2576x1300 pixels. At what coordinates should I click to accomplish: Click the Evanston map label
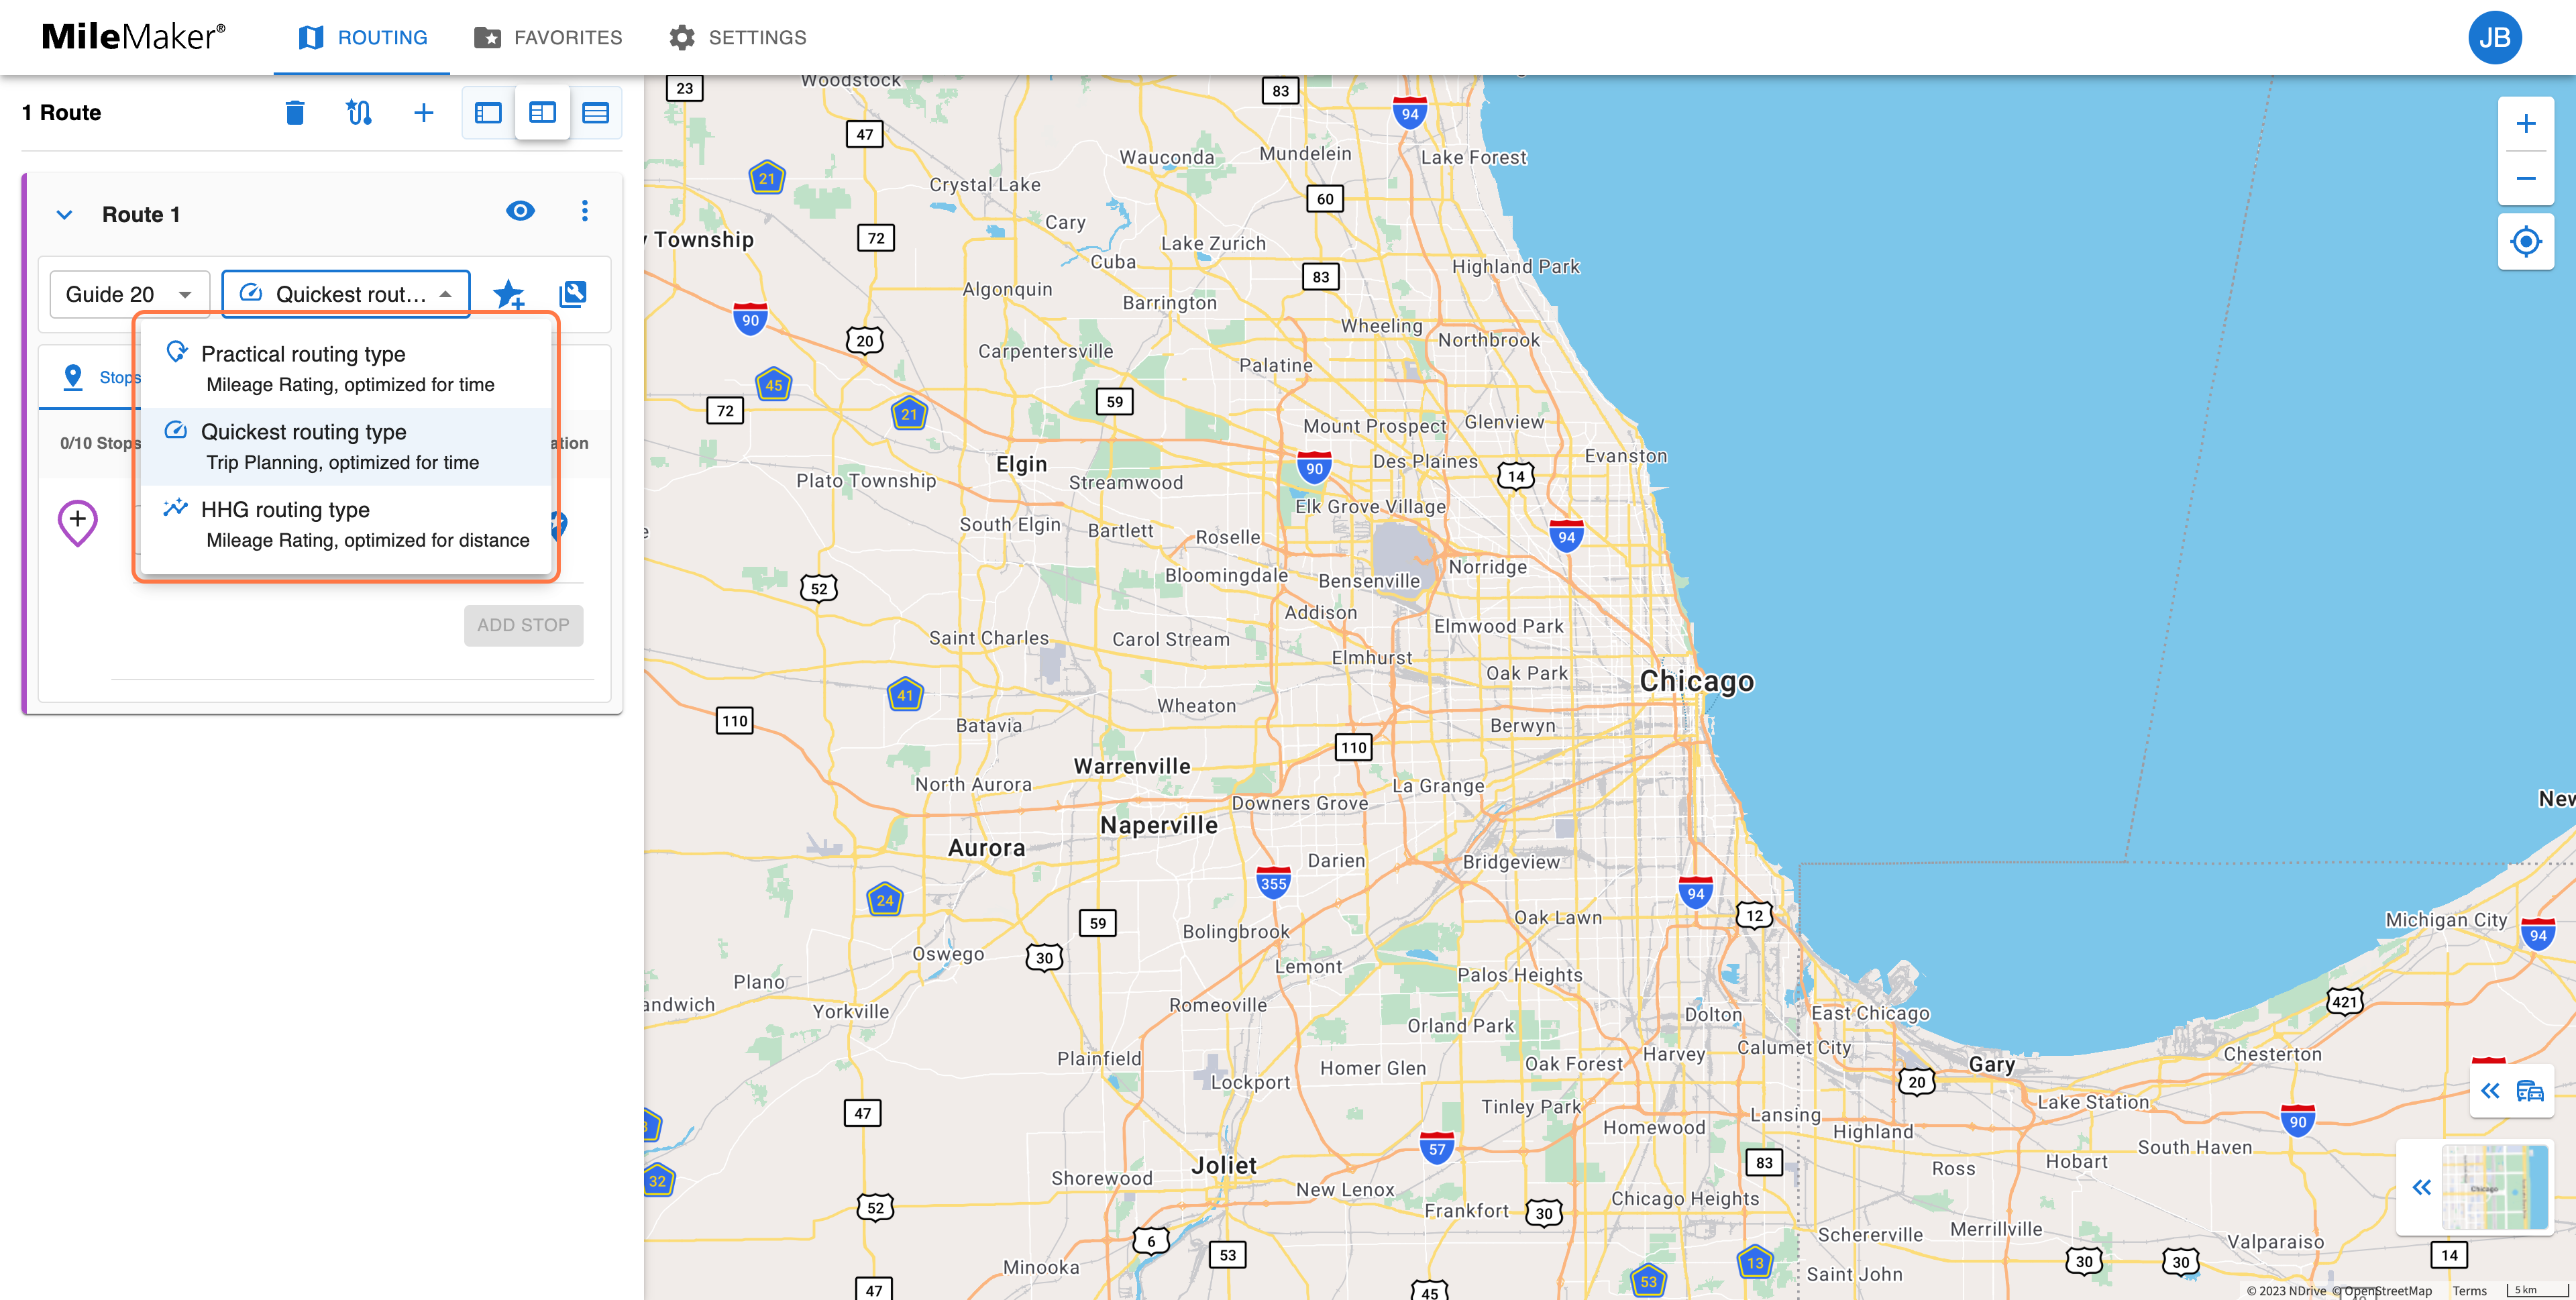point(1626,456)
